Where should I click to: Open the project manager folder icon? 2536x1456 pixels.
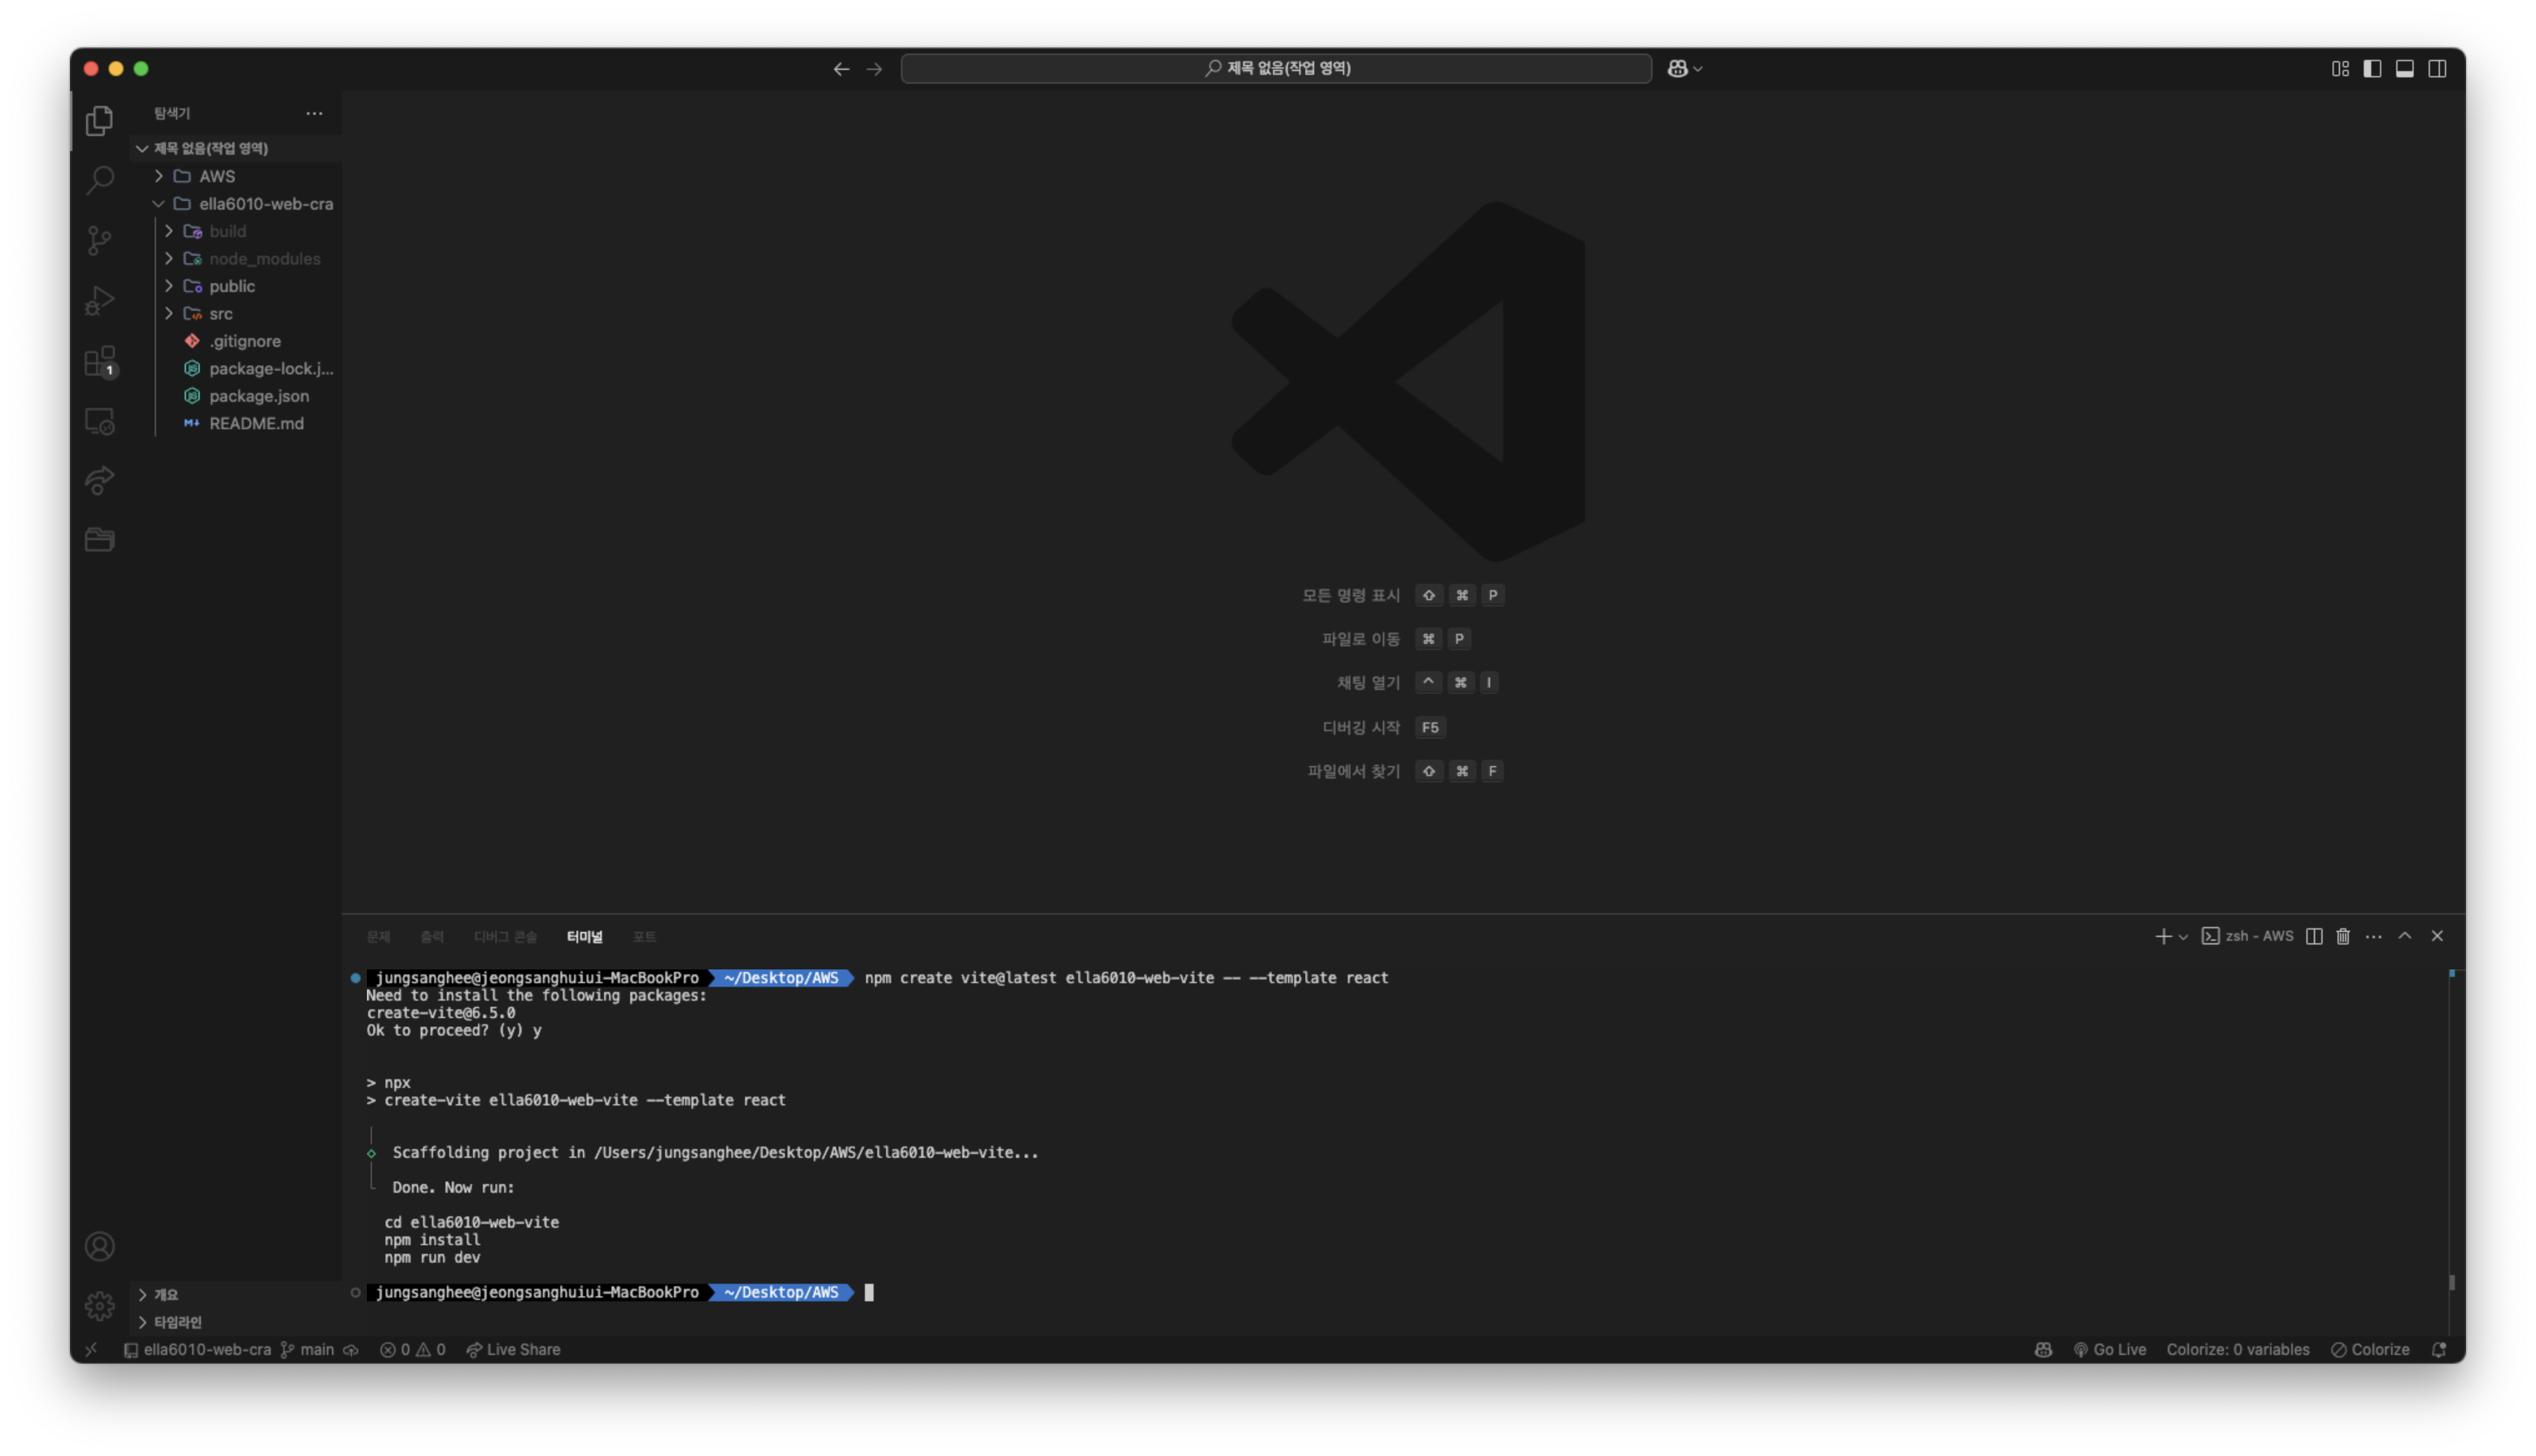tap(99, 540)
